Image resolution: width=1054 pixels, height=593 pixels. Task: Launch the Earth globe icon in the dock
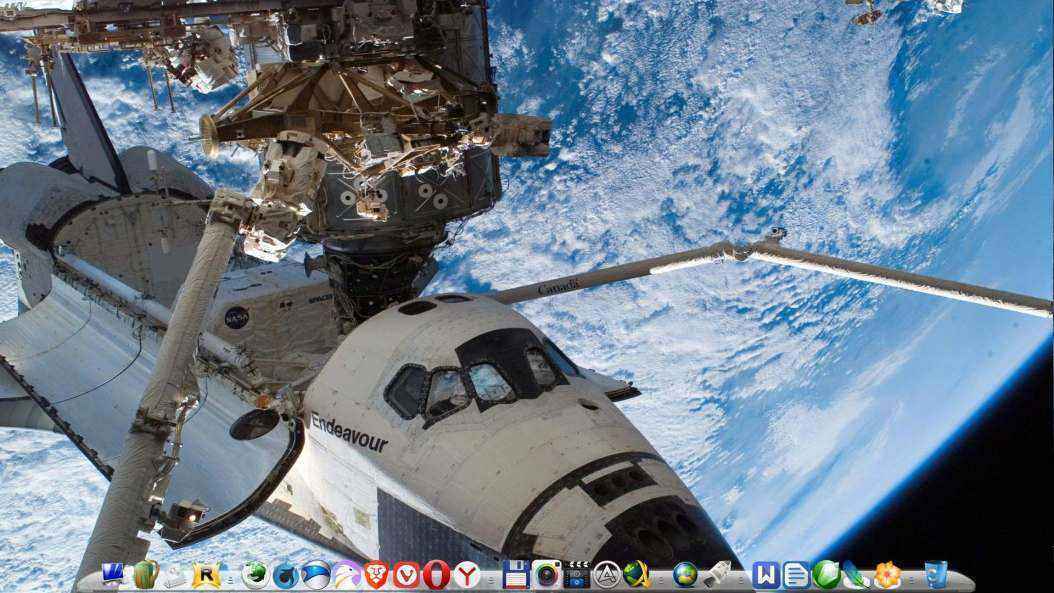point(685,576)
